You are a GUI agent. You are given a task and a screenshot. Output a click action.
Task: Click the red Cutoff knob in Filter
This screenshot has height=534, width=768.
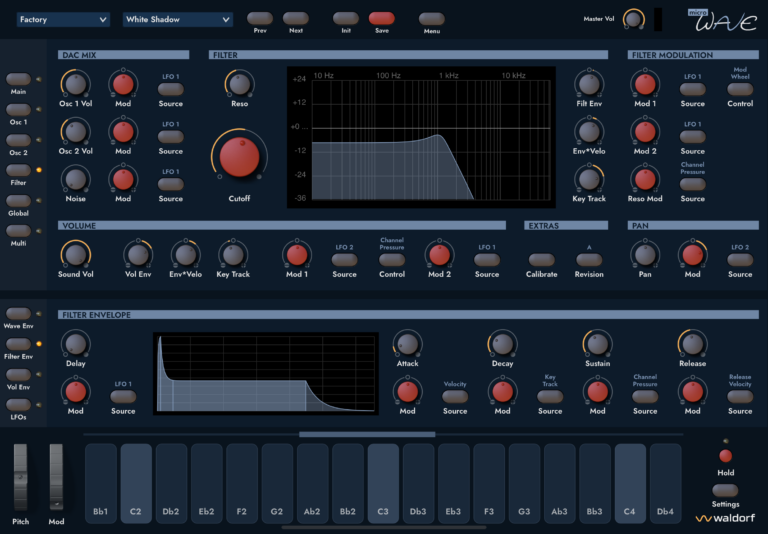[238, 158]
